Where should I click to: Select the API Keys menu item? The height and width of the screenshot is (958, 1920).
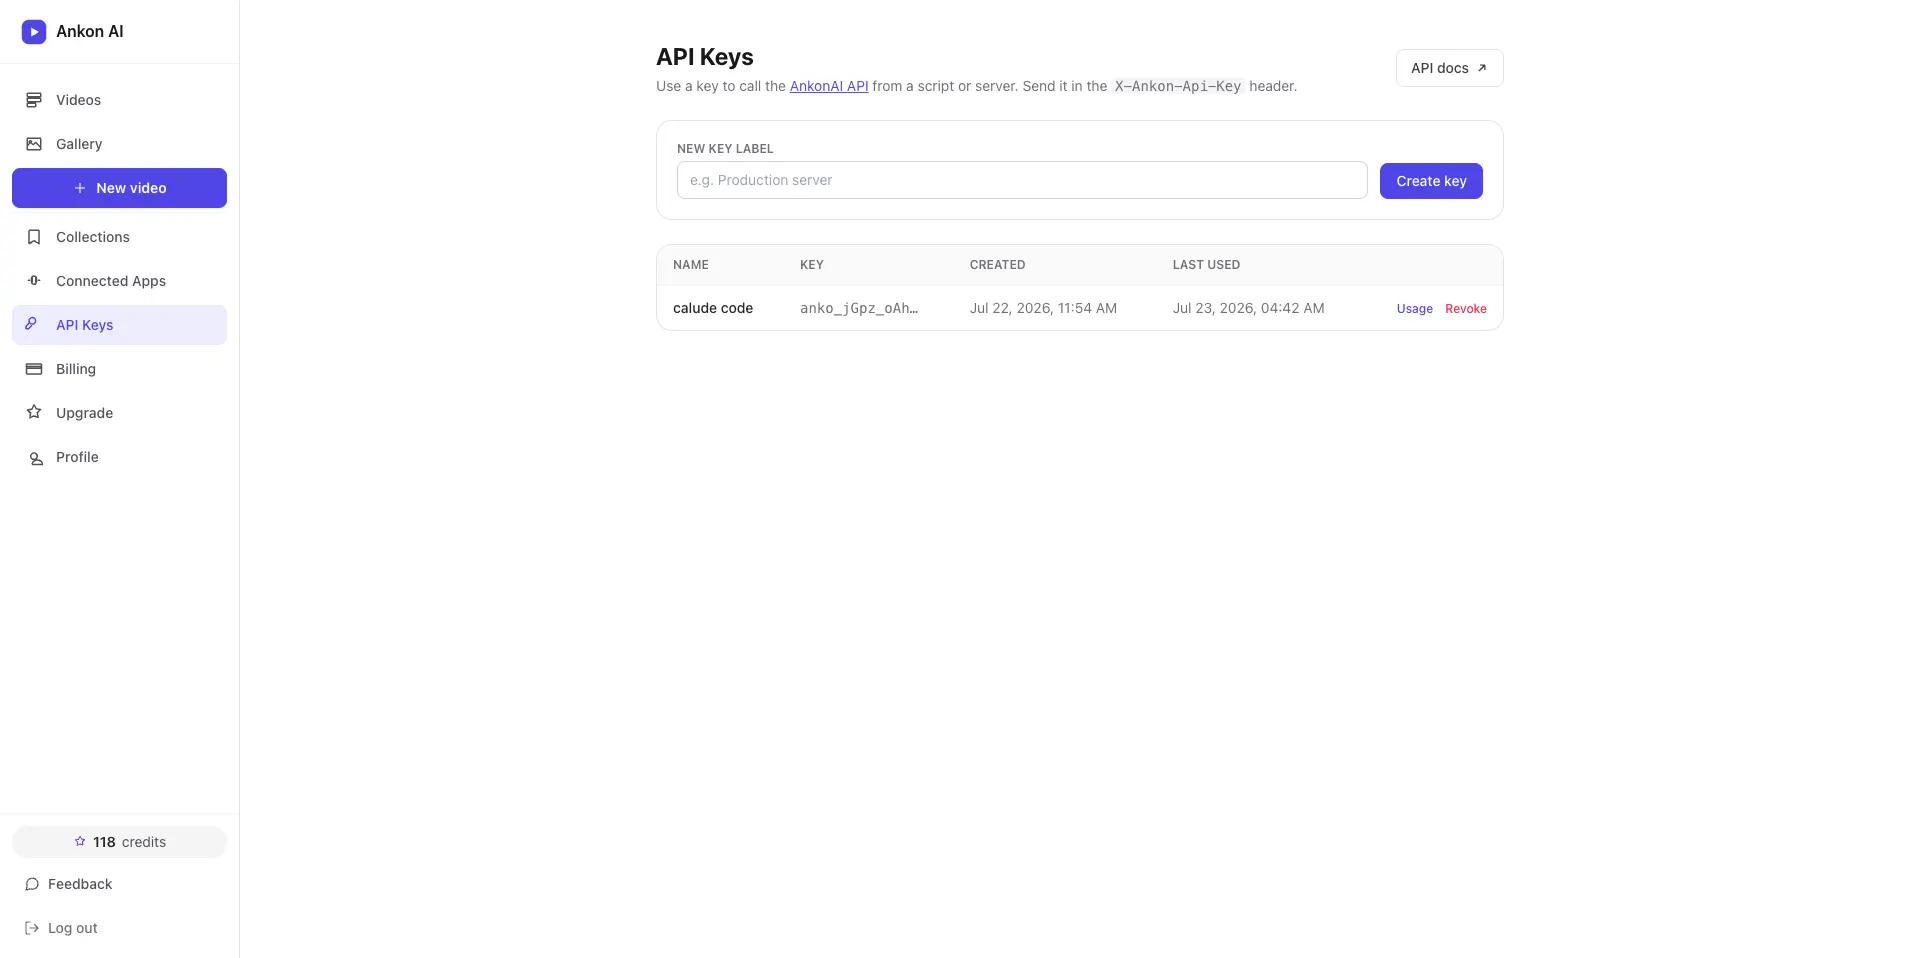119,325
